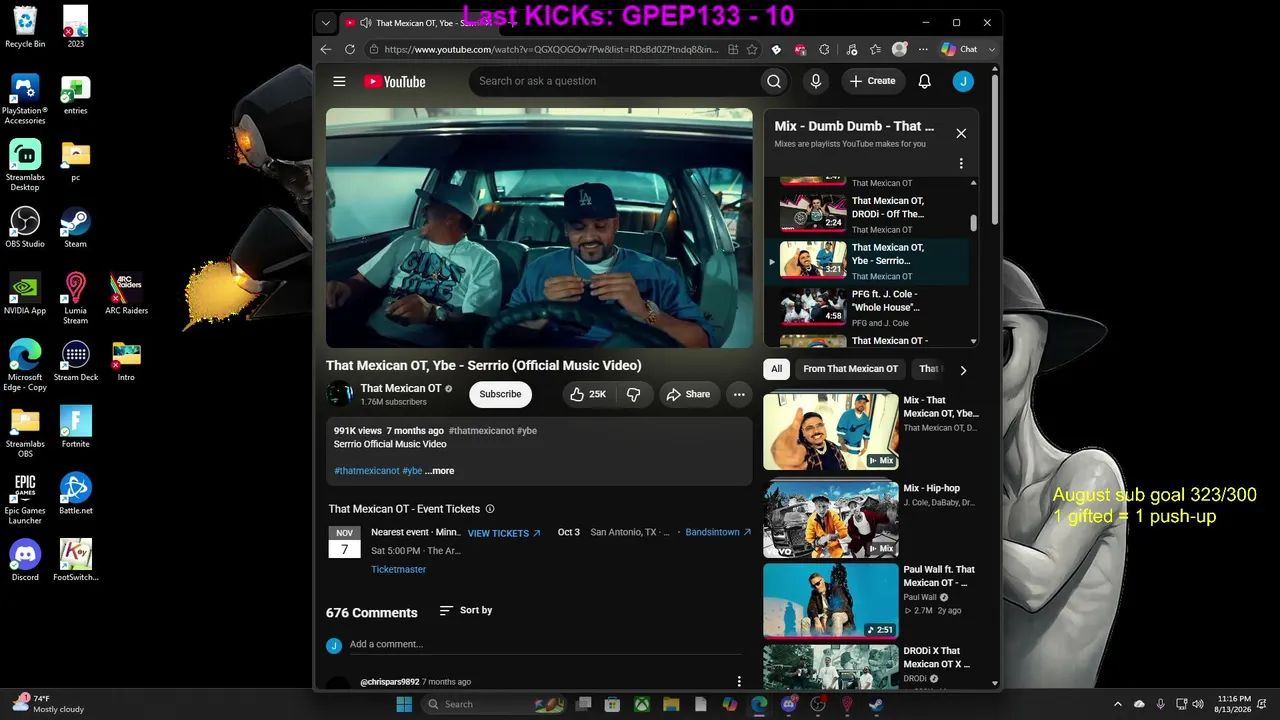Launch Steam from the desktop
The width and height of the screenshot is (1280, 720).
point(75,228)
